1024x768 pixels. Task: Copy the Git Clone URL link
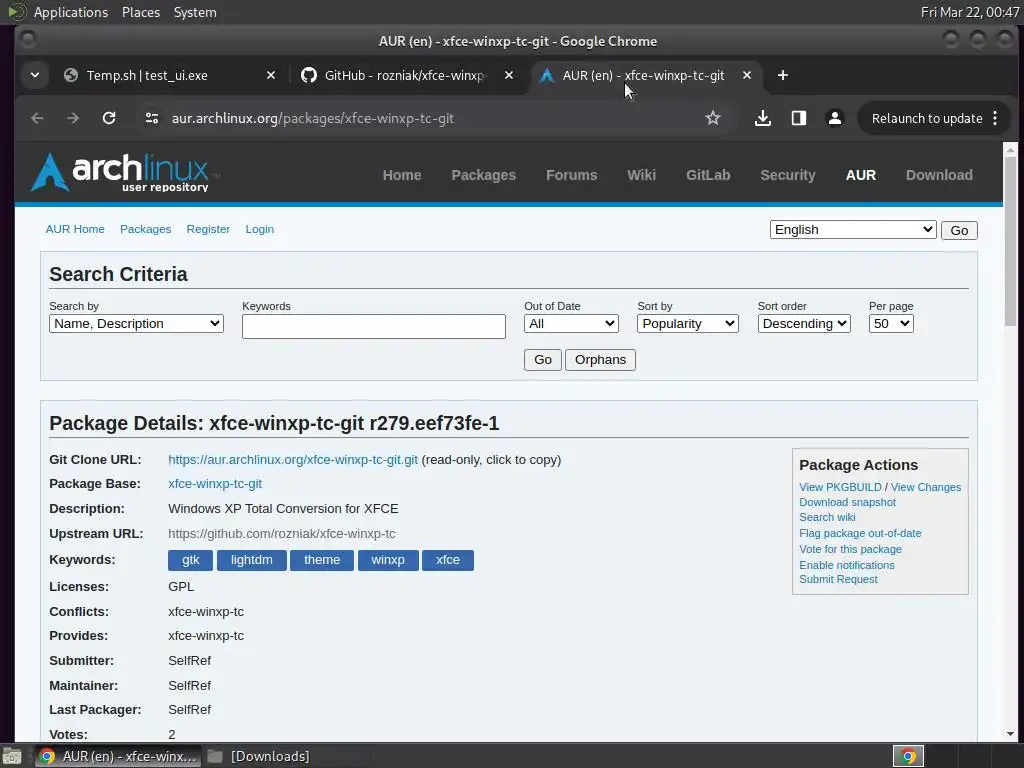(x=293, y=460)
